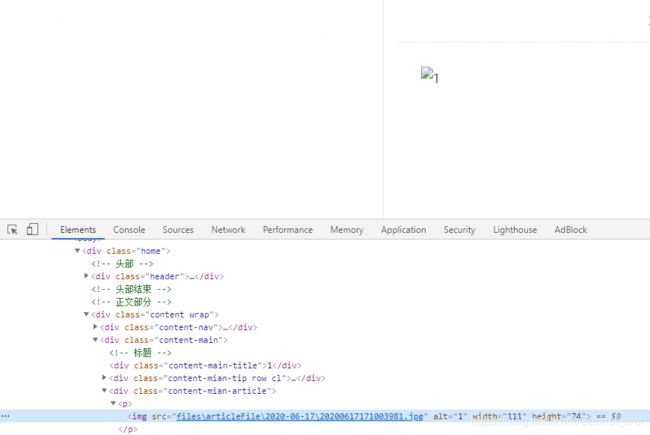Screen dimensions: 650x435
Task: Select the Application tab
Action: (403, 230)
